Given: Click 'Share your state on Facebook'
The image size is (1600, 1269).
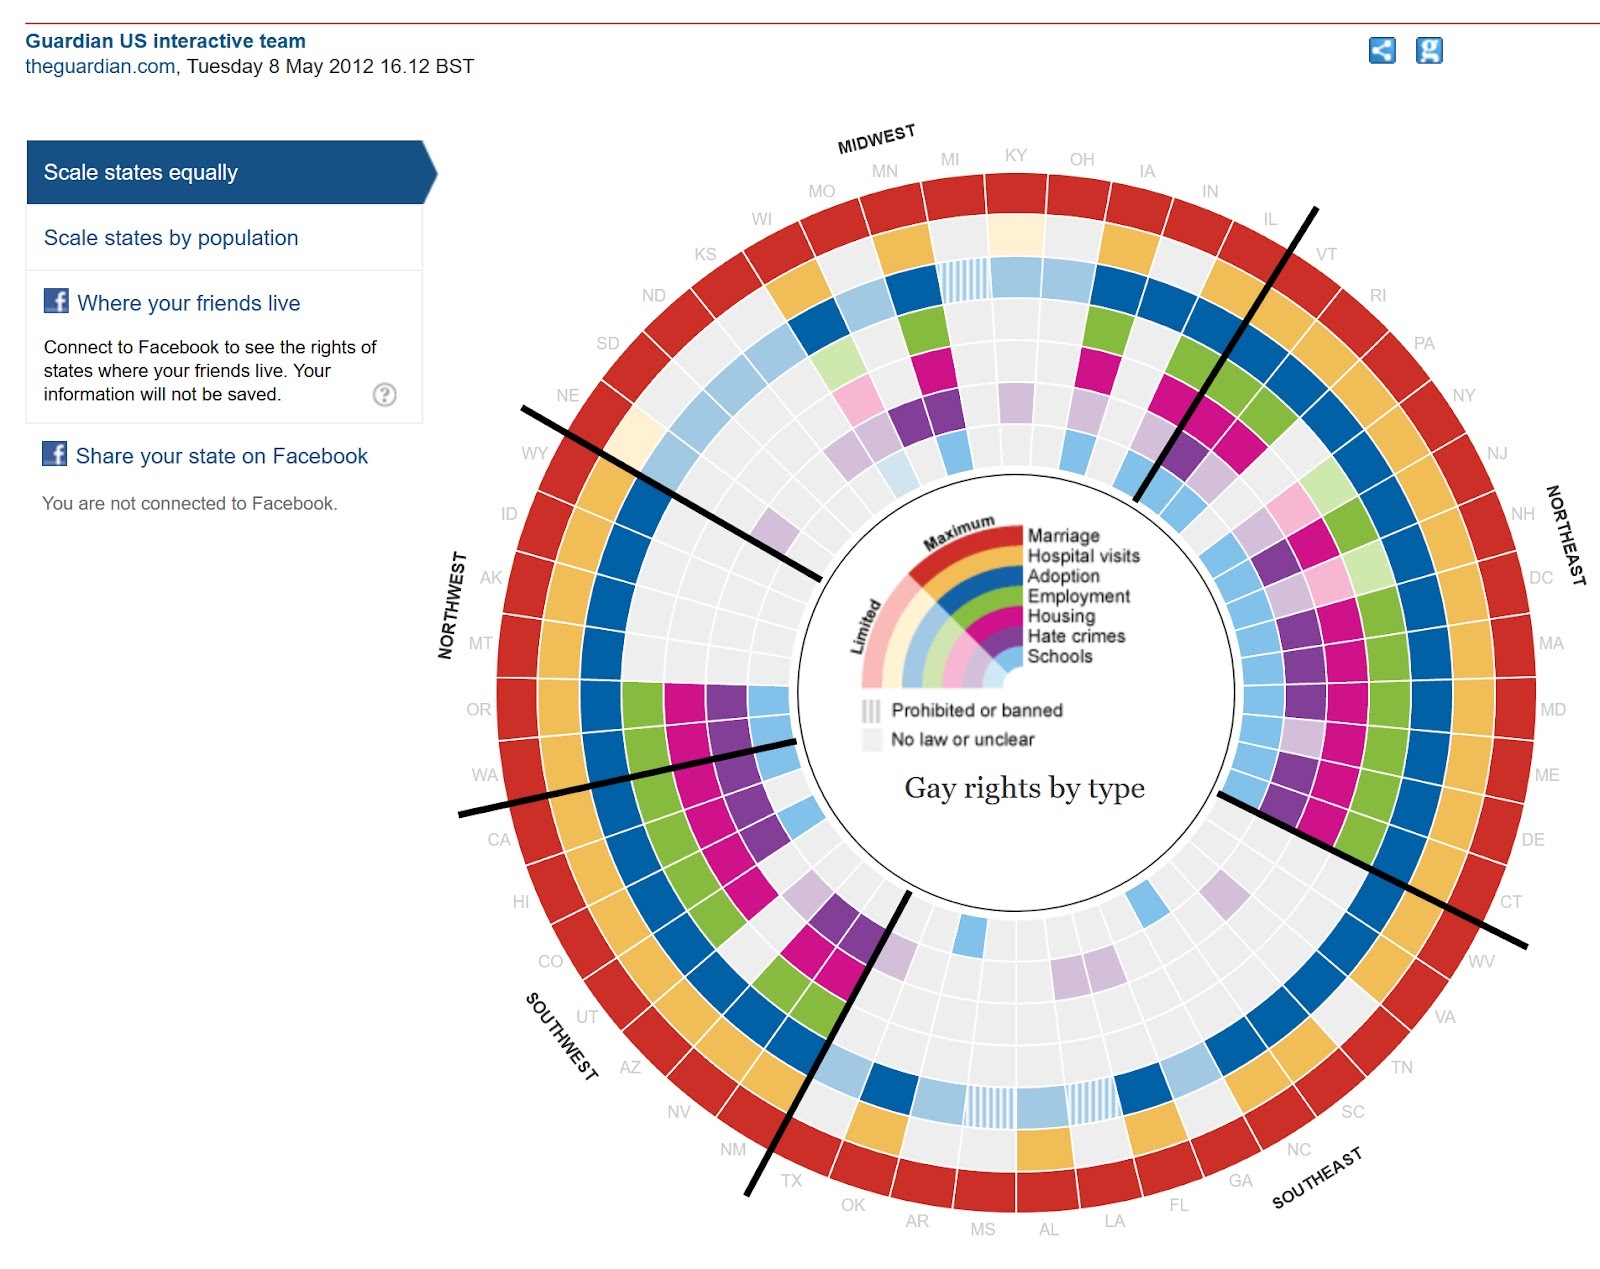Looking at the screenshot, I should pyautogui.click(x=220, y=456).
